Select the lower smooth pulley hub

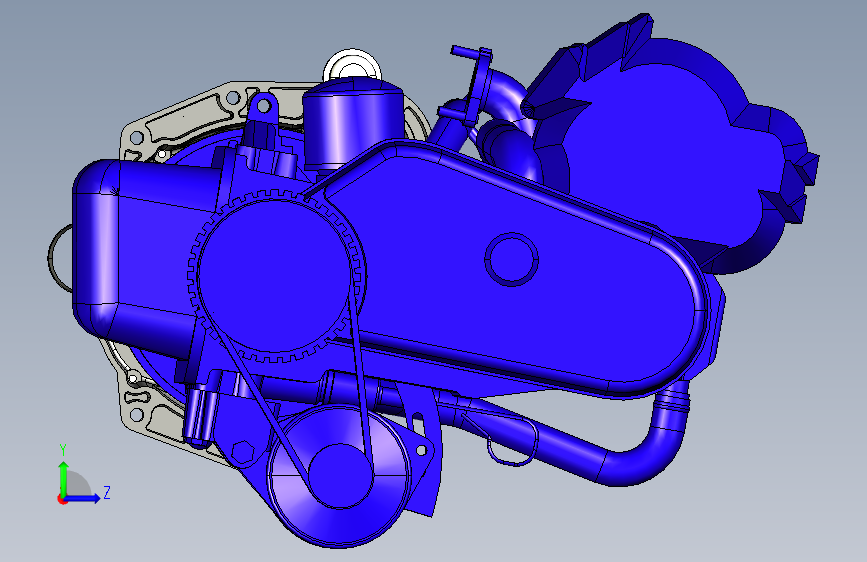pos(340,476)
